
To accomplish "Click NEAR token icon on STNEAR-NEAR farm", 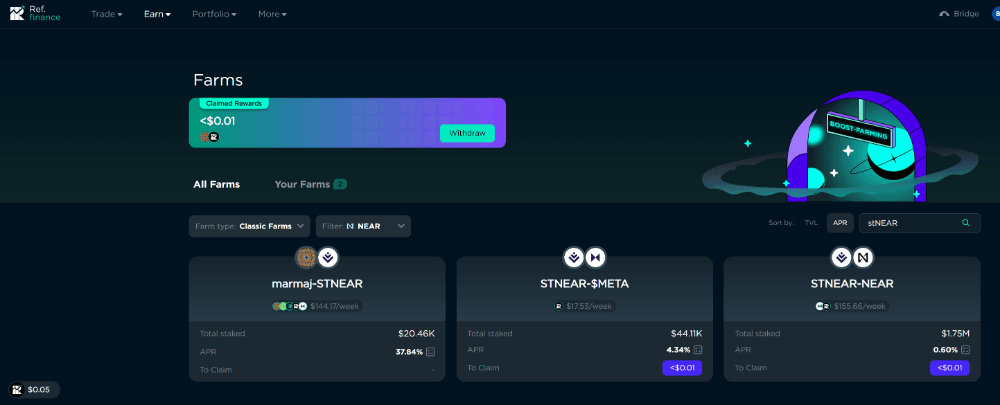I will [864, 258].
